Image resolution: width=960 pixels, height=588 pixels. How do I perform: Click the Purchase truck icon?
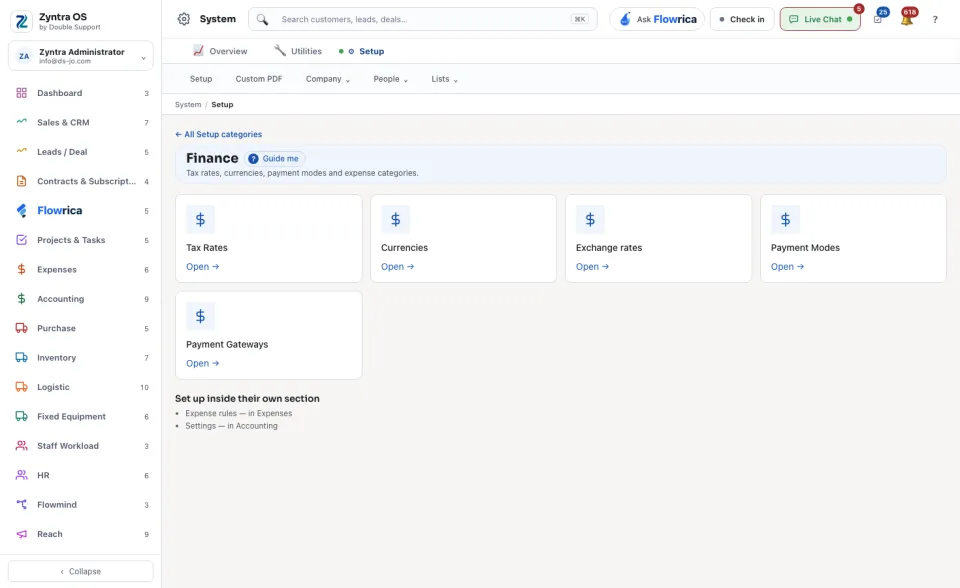pos(21,328)
